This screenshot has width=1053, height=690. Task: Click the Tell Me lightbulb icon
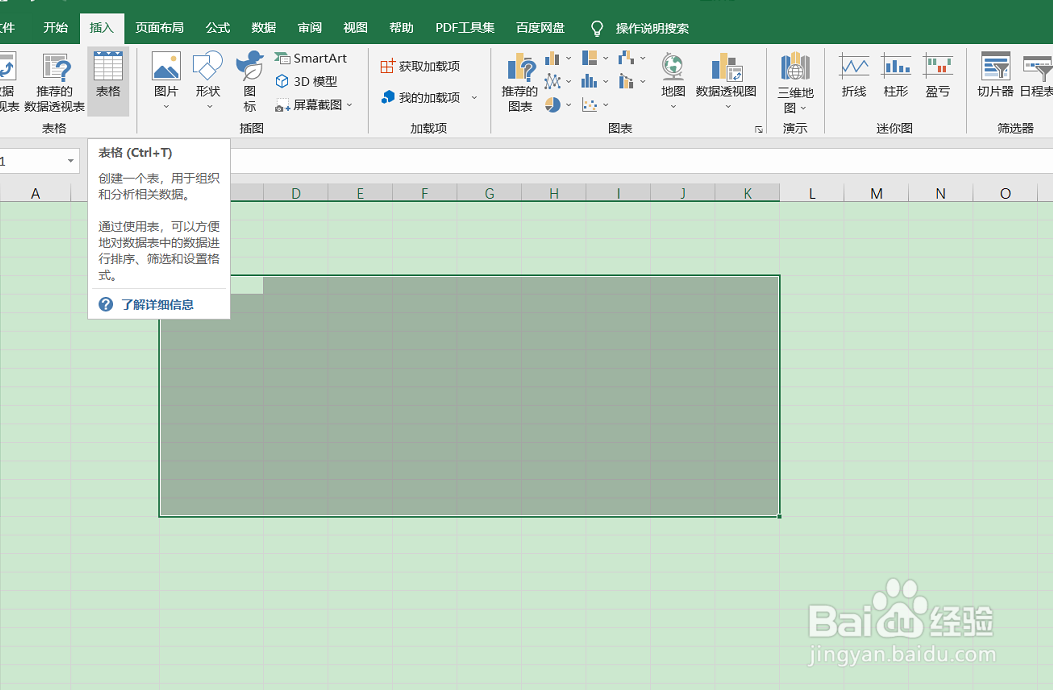tap(596, 28)
